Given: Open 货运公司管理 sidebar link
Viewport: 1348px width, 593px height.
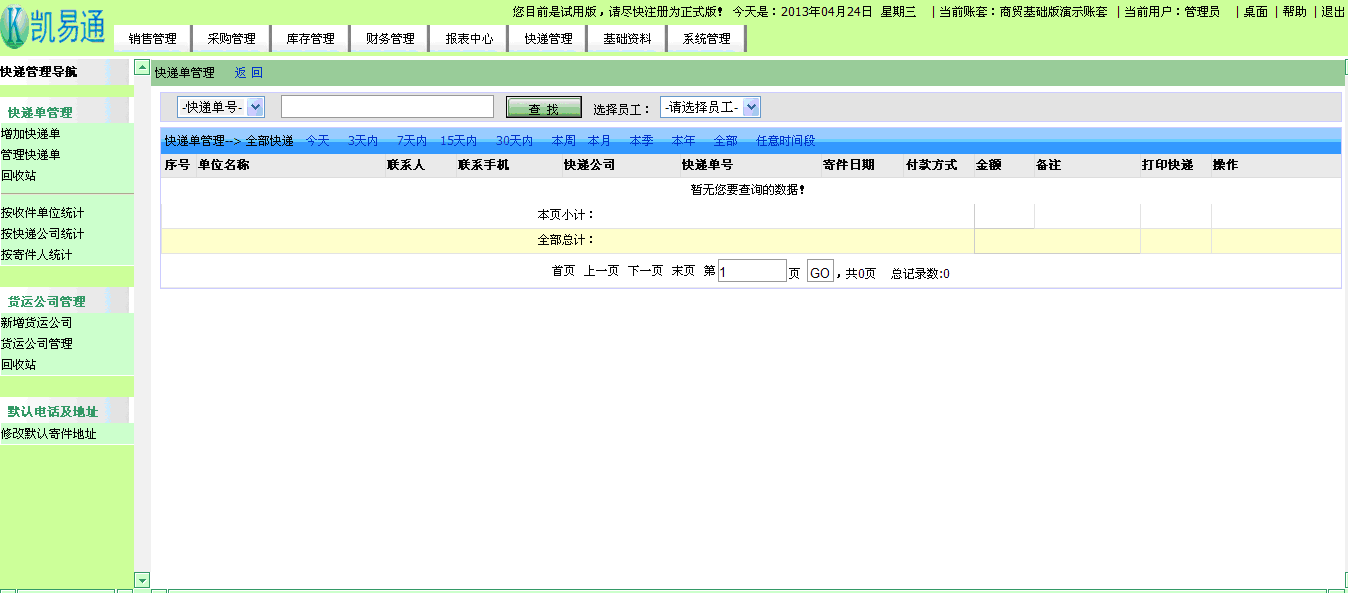Looking at the screenshot, I should [36, 344].
